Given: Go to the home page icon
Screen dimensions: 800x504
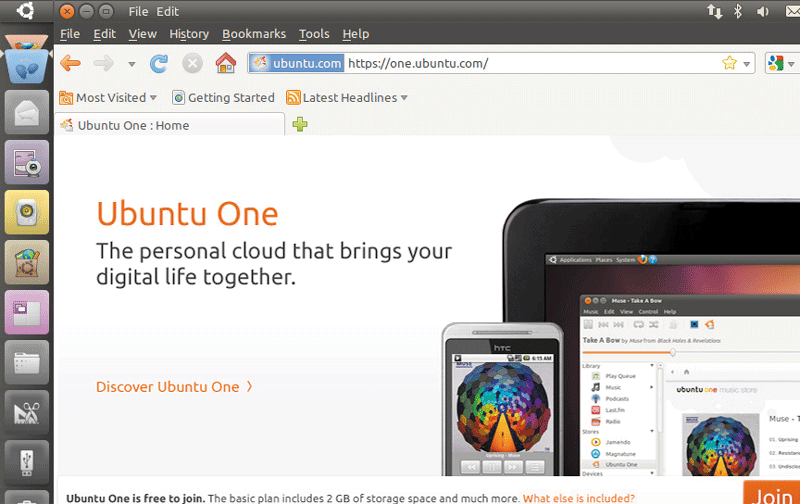Looking at the screenshot, I should point(226,63).
